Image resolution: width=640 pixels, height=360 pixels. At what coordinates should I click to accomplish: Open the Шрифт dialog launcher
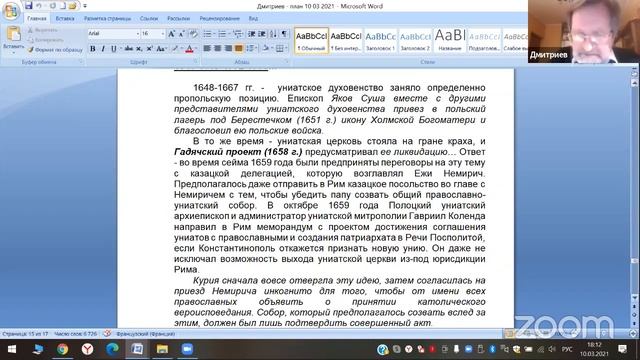[x=196, y=62]
